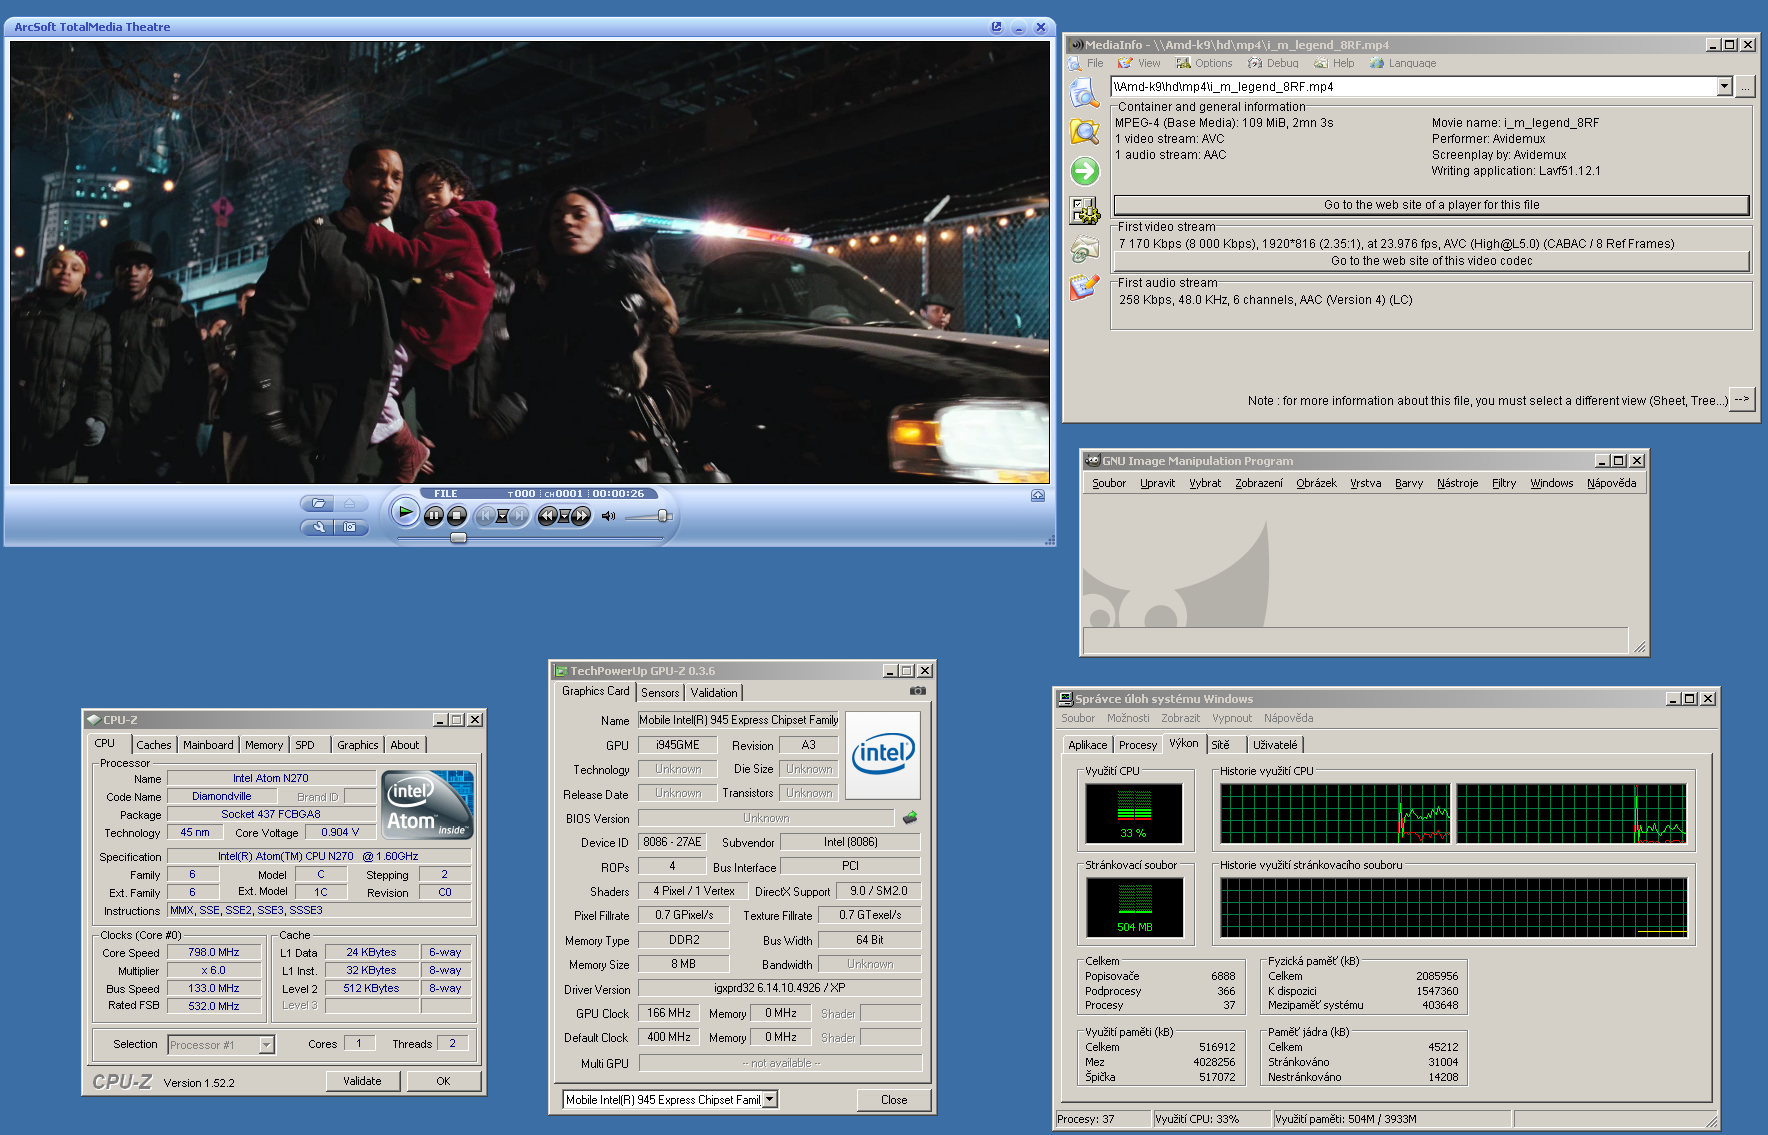
Task: Open the Language menu in MediaInfo
Action: (x=1403, y=63)
